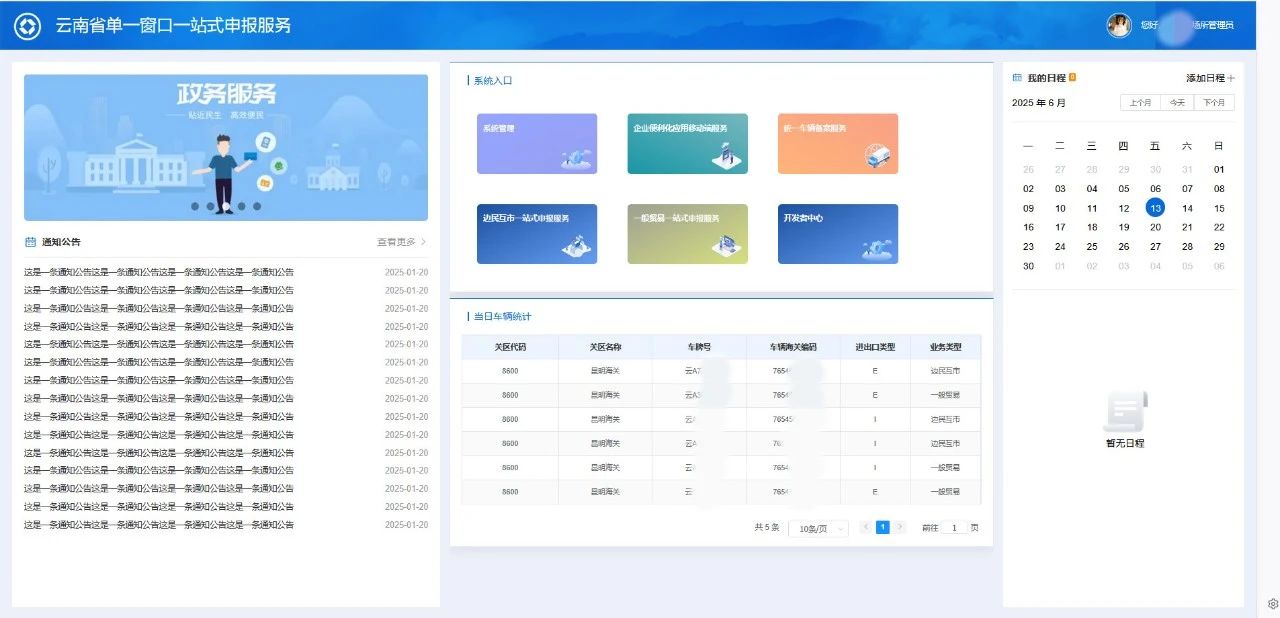This screenshot has width=1280, height=618.
Task: Open the orange vehicle filing service tile
Action: (x=838, y=144)
